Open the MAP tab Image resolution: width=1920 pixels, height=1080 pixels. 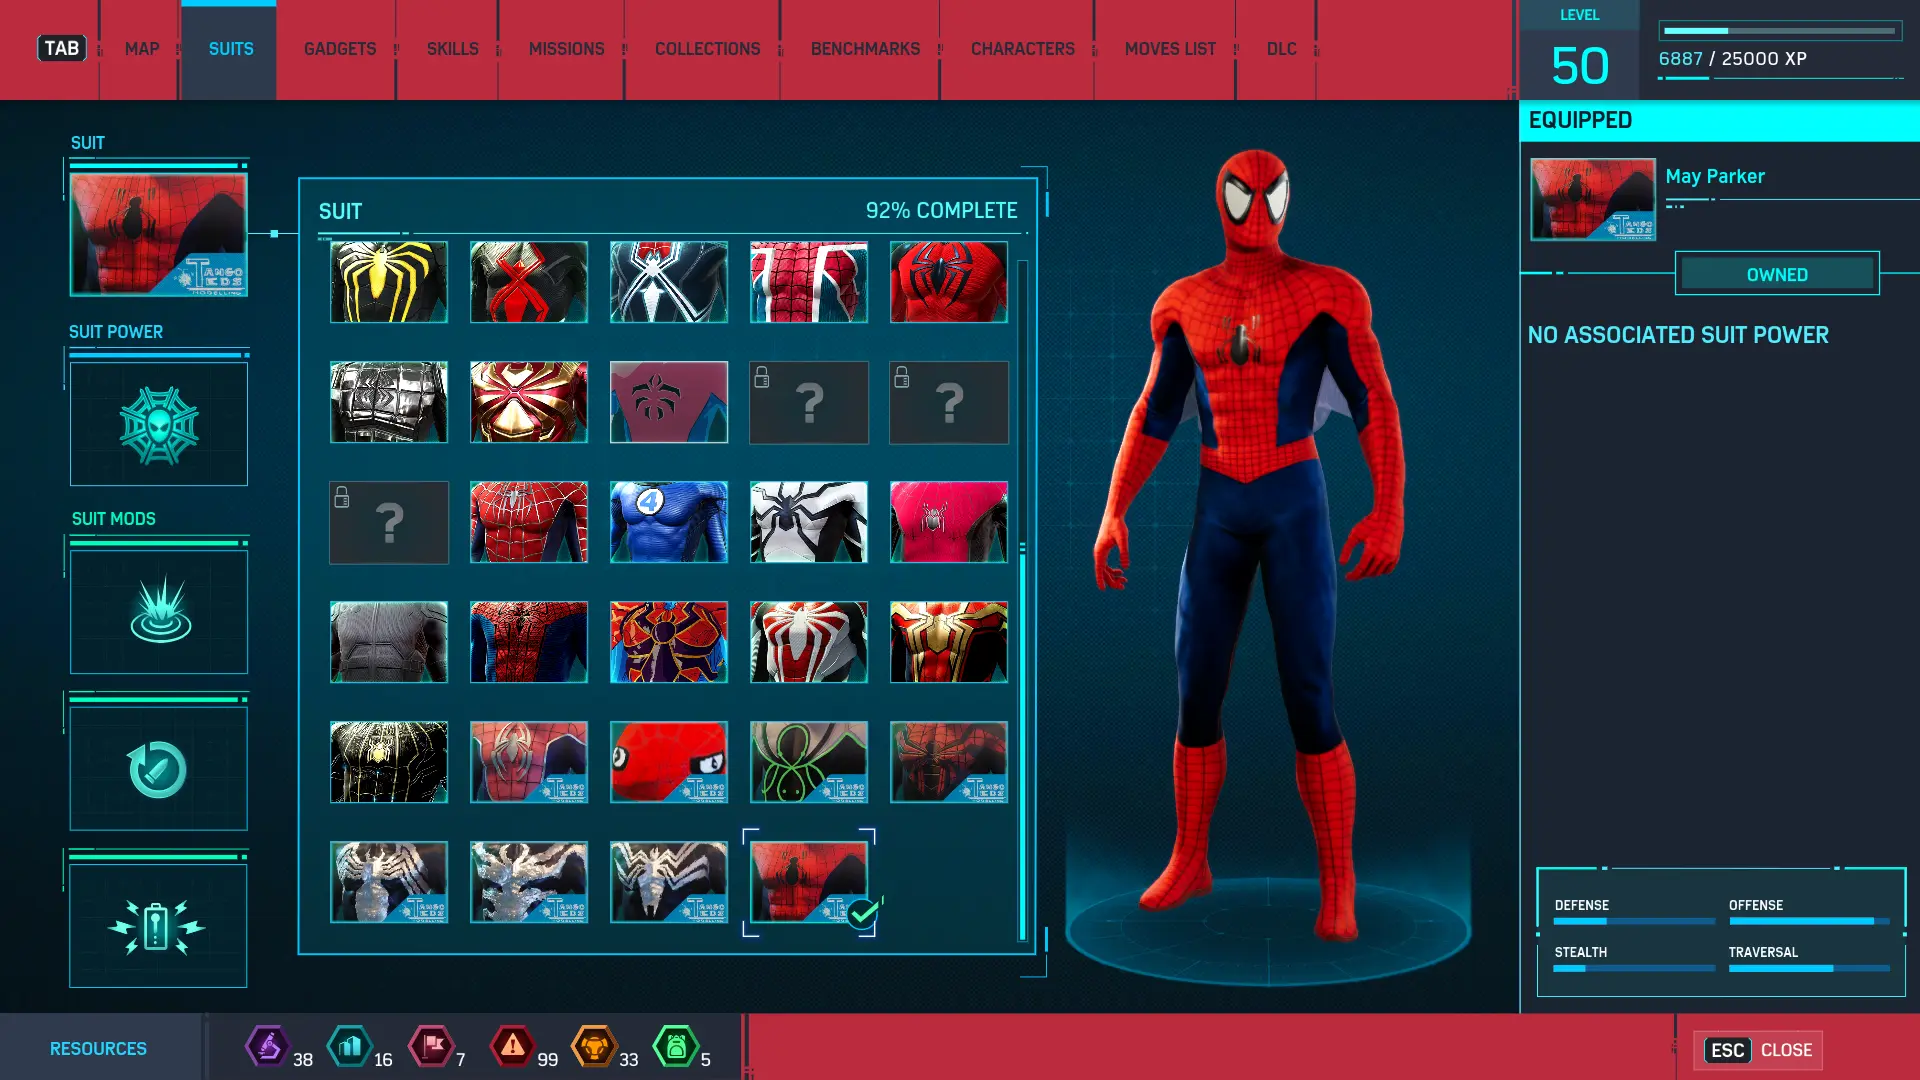pyautogui.click(x=142, y=49)
